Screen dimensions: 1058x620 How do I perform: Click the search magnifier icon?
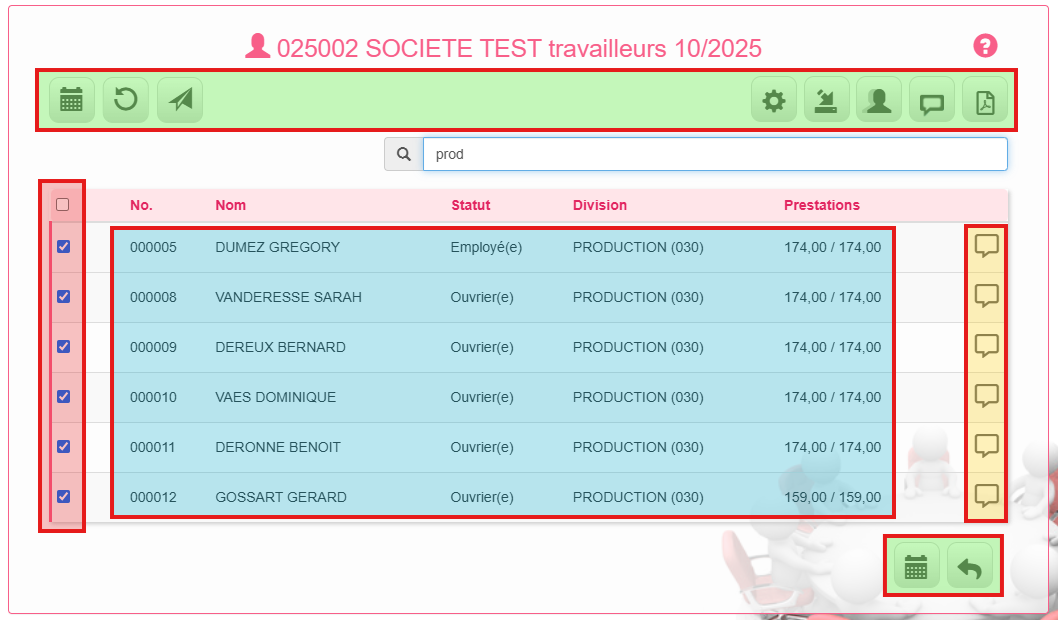tap(404, 153)
